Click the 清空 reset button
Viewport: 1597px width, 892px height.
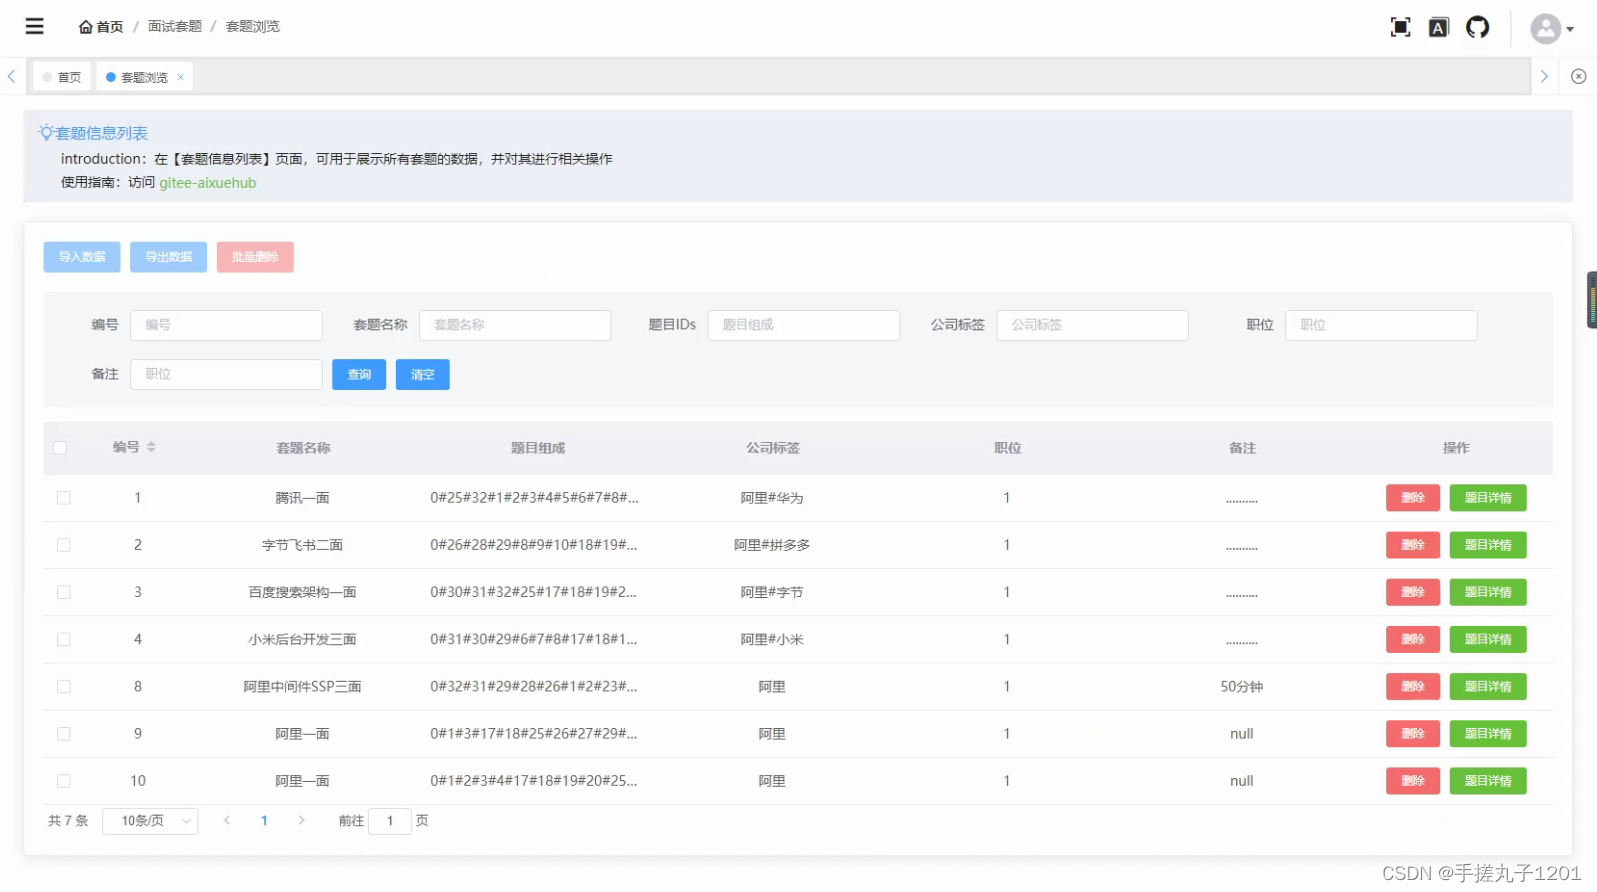click(x=423, y=374)
